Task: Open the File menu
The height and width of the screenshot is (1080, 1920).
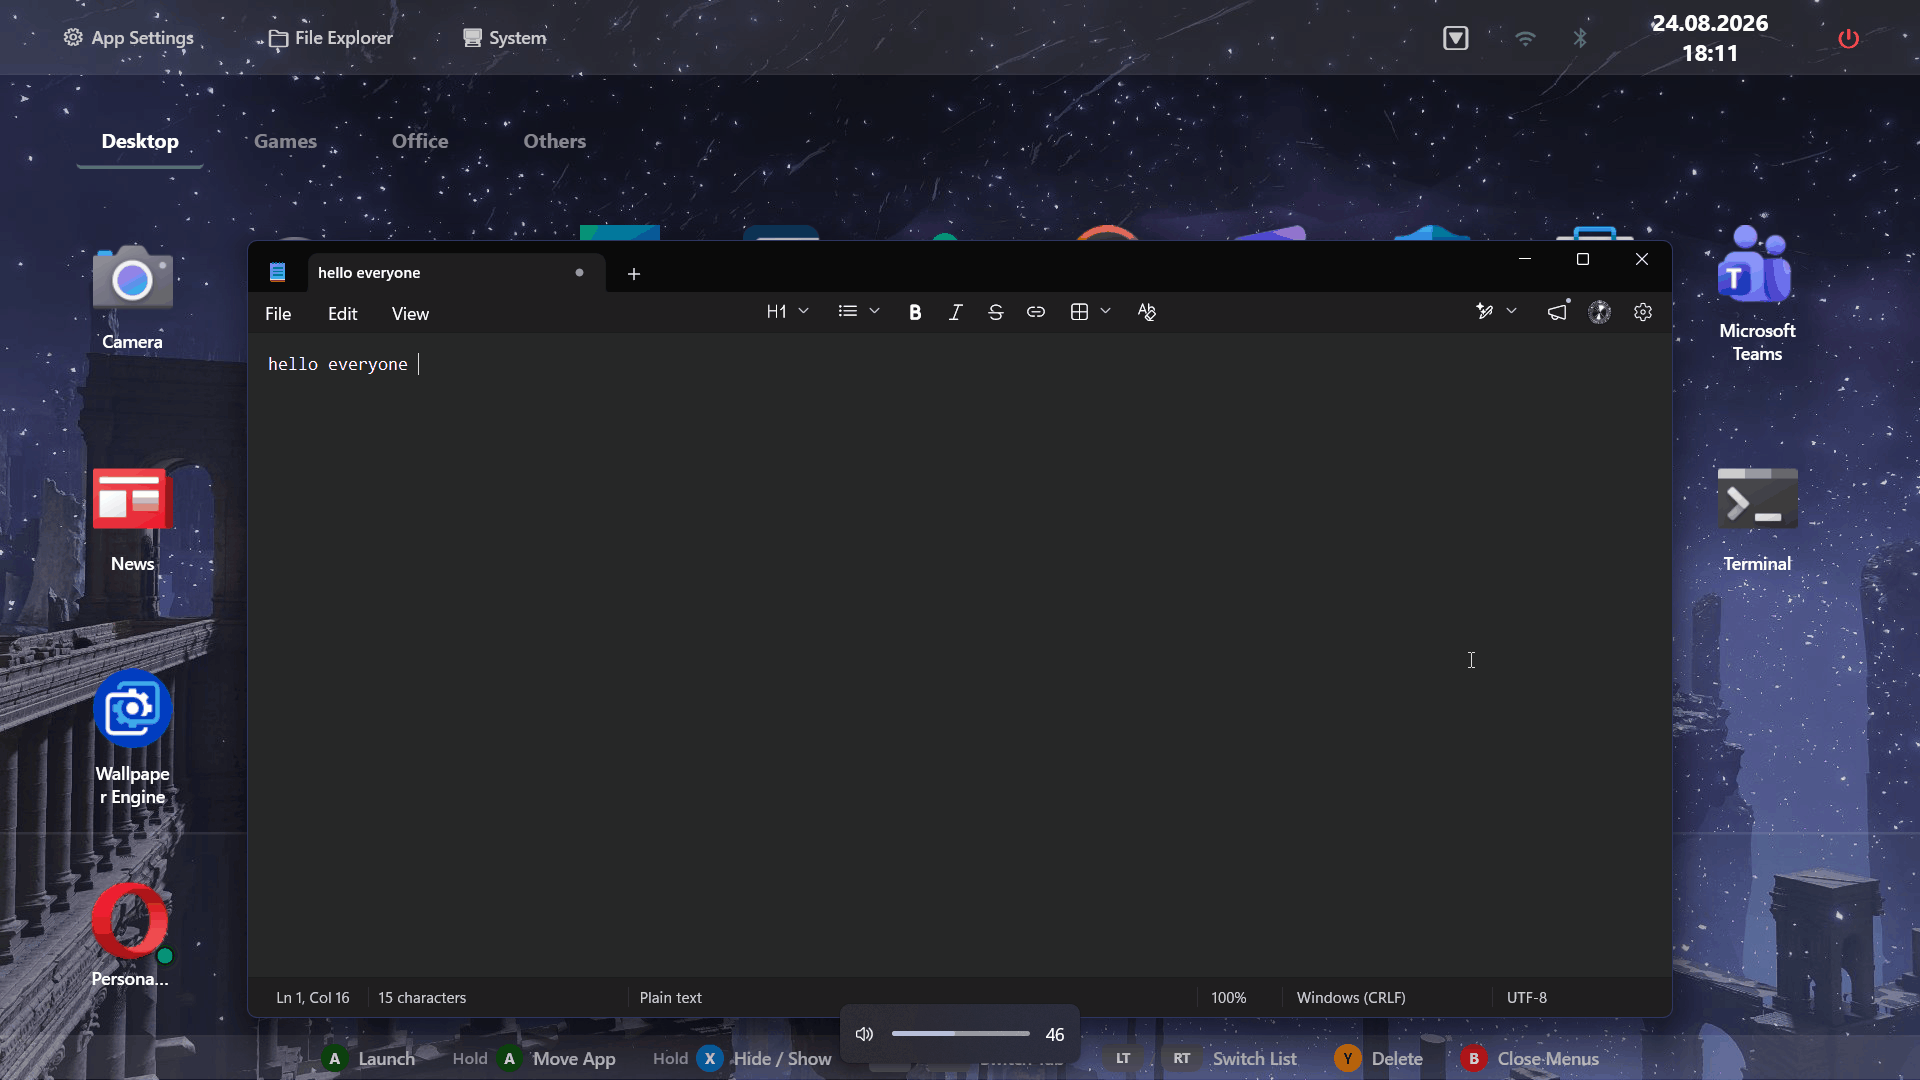Action: [278, 314]
